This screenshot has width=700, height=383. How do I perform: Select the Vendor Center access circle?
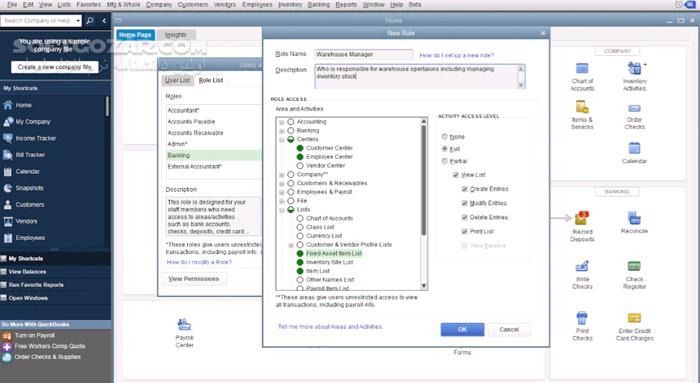[x=300, y=166]
